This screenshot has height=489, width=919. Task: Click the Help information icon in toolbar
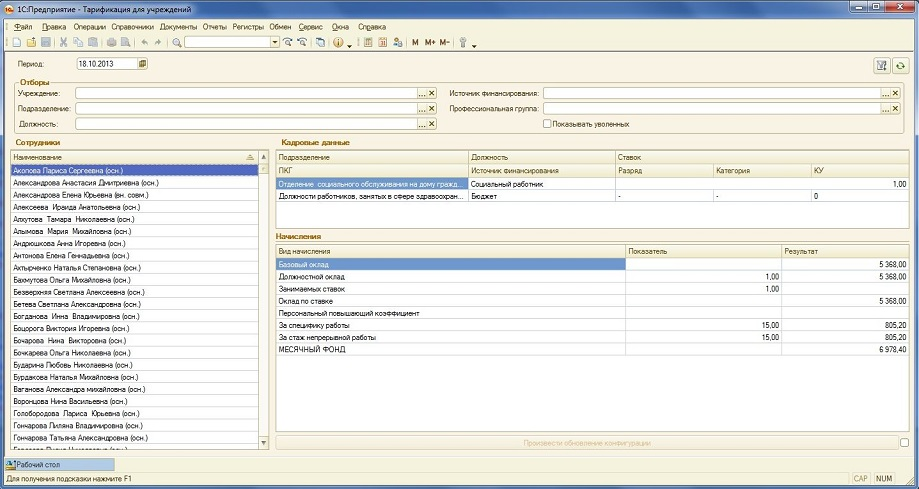click(338, 42)
